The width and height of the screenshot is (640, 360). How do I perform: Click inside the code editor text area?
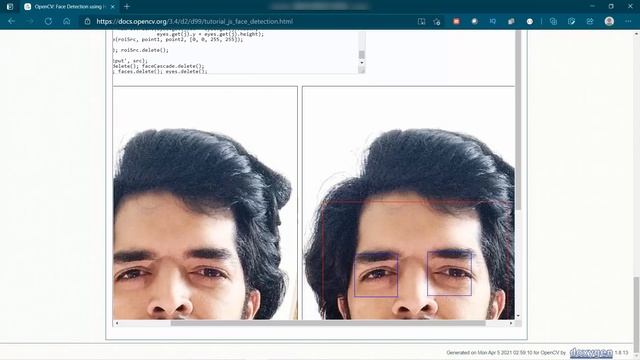click(235, 52)
